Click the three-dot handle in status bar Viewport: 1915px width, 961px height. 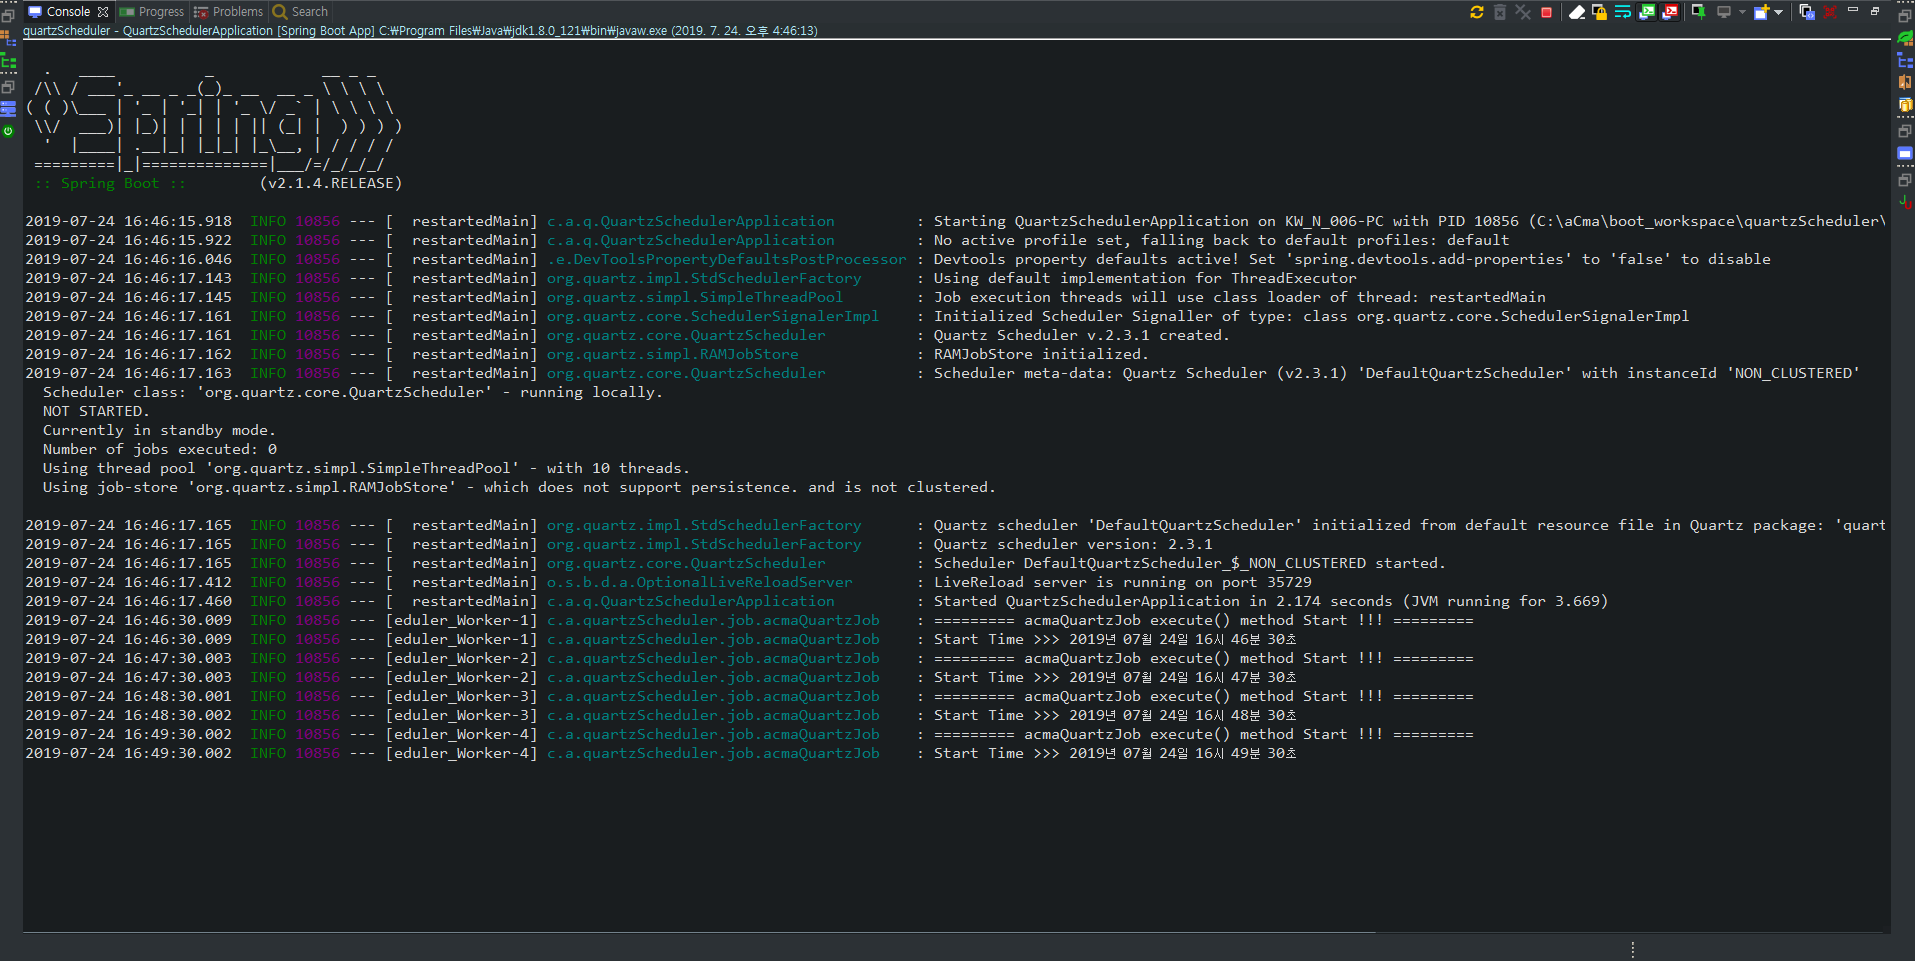click(x=1632, y=949)
